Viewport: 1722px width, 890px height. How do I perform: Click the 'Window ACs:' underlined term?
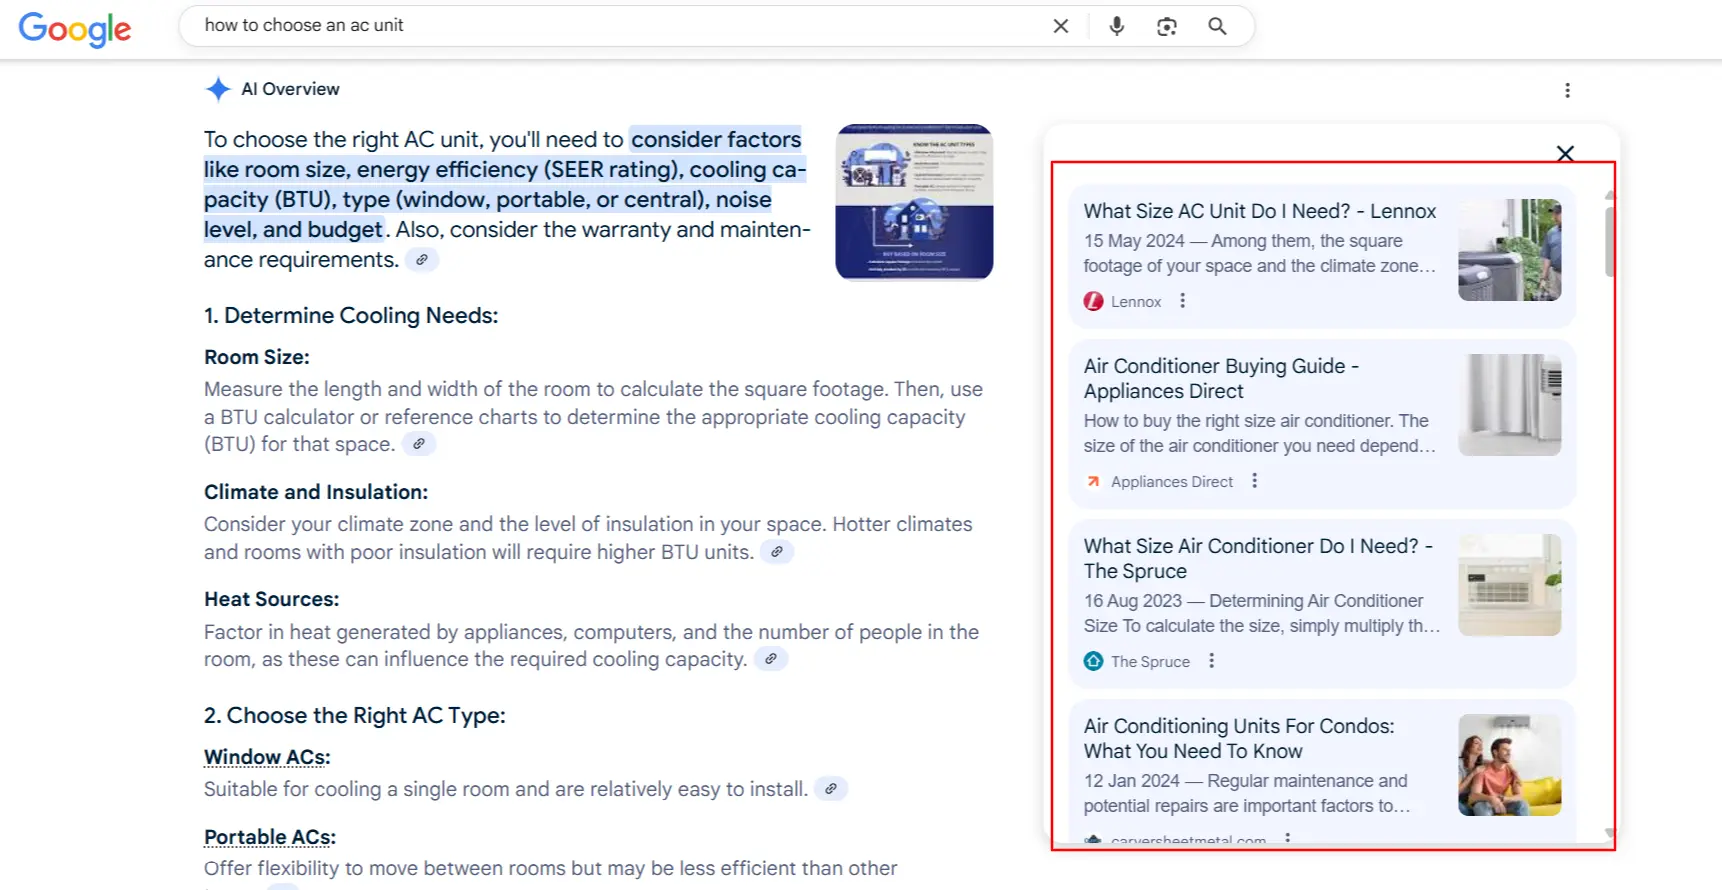coord(267,757)
